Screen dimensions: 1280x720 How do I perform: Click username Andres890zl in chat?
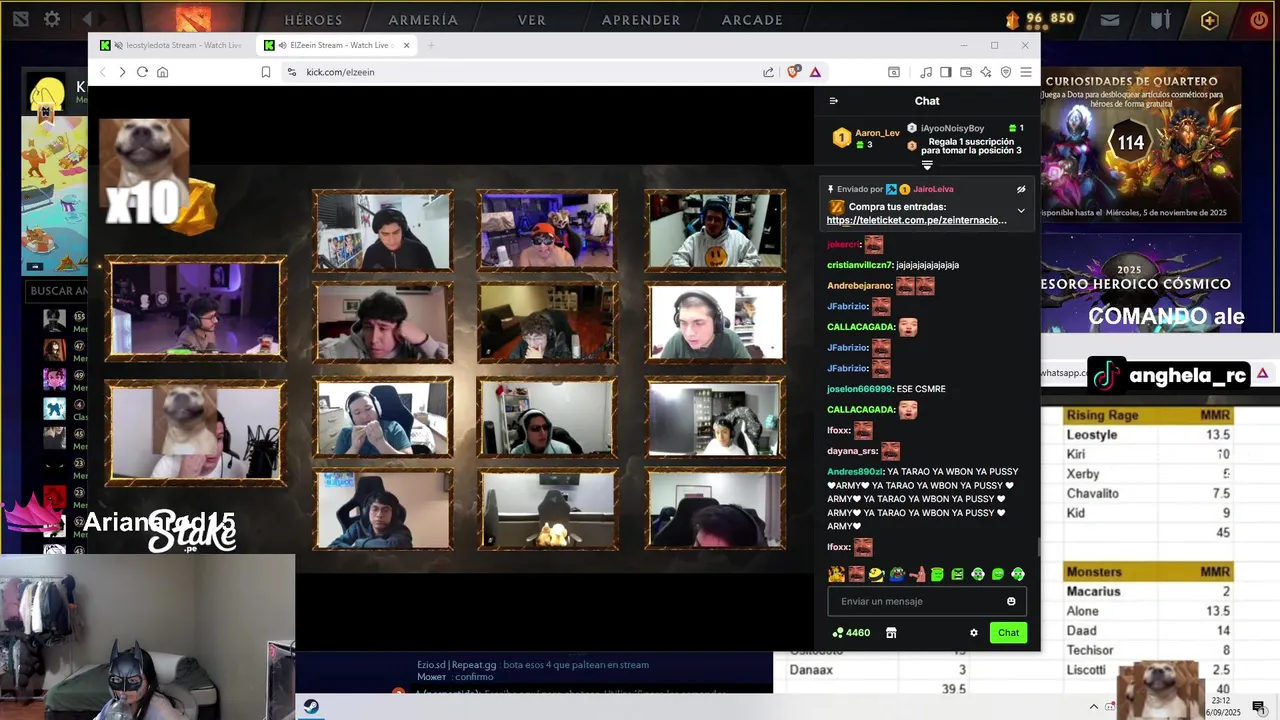[855, 472]
